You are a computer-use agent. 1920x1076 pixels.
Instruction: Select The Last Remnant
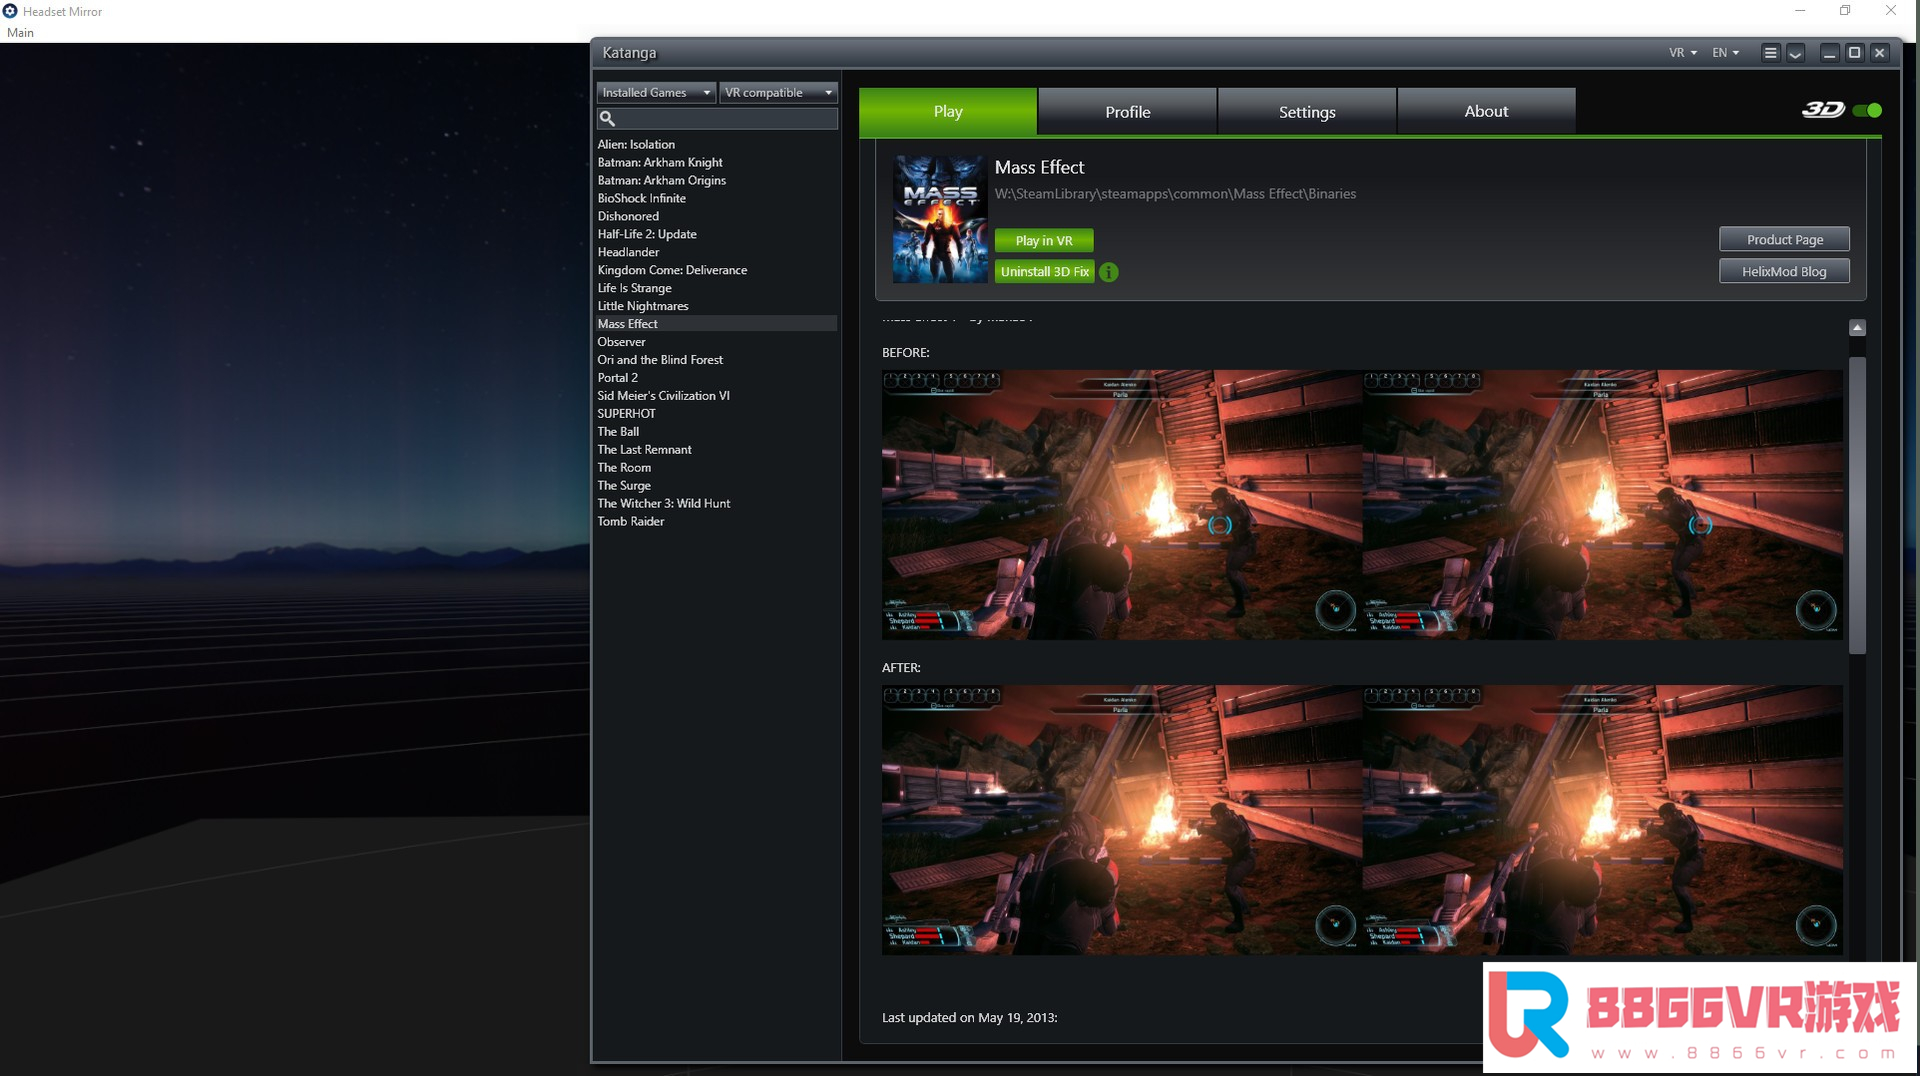[716, 450]
